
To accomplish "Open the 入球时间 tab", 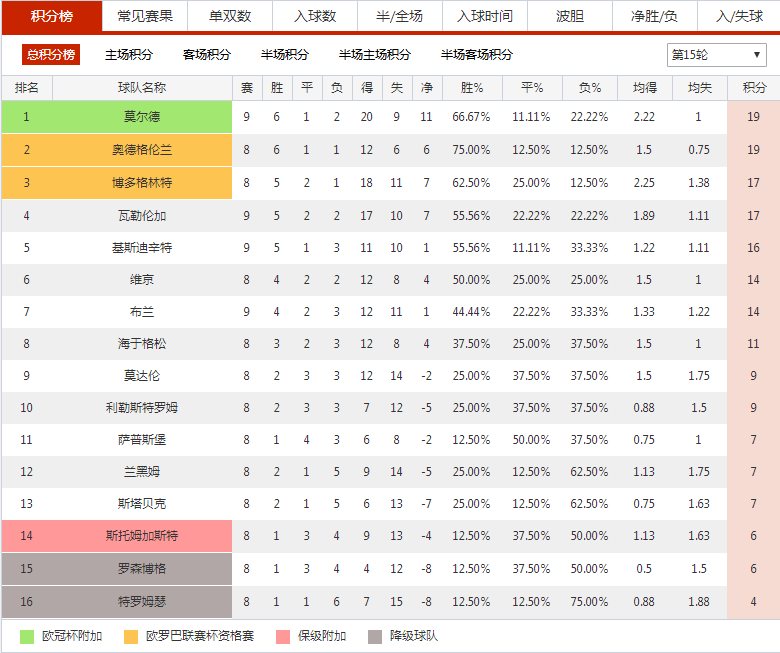I will [485, 16].
